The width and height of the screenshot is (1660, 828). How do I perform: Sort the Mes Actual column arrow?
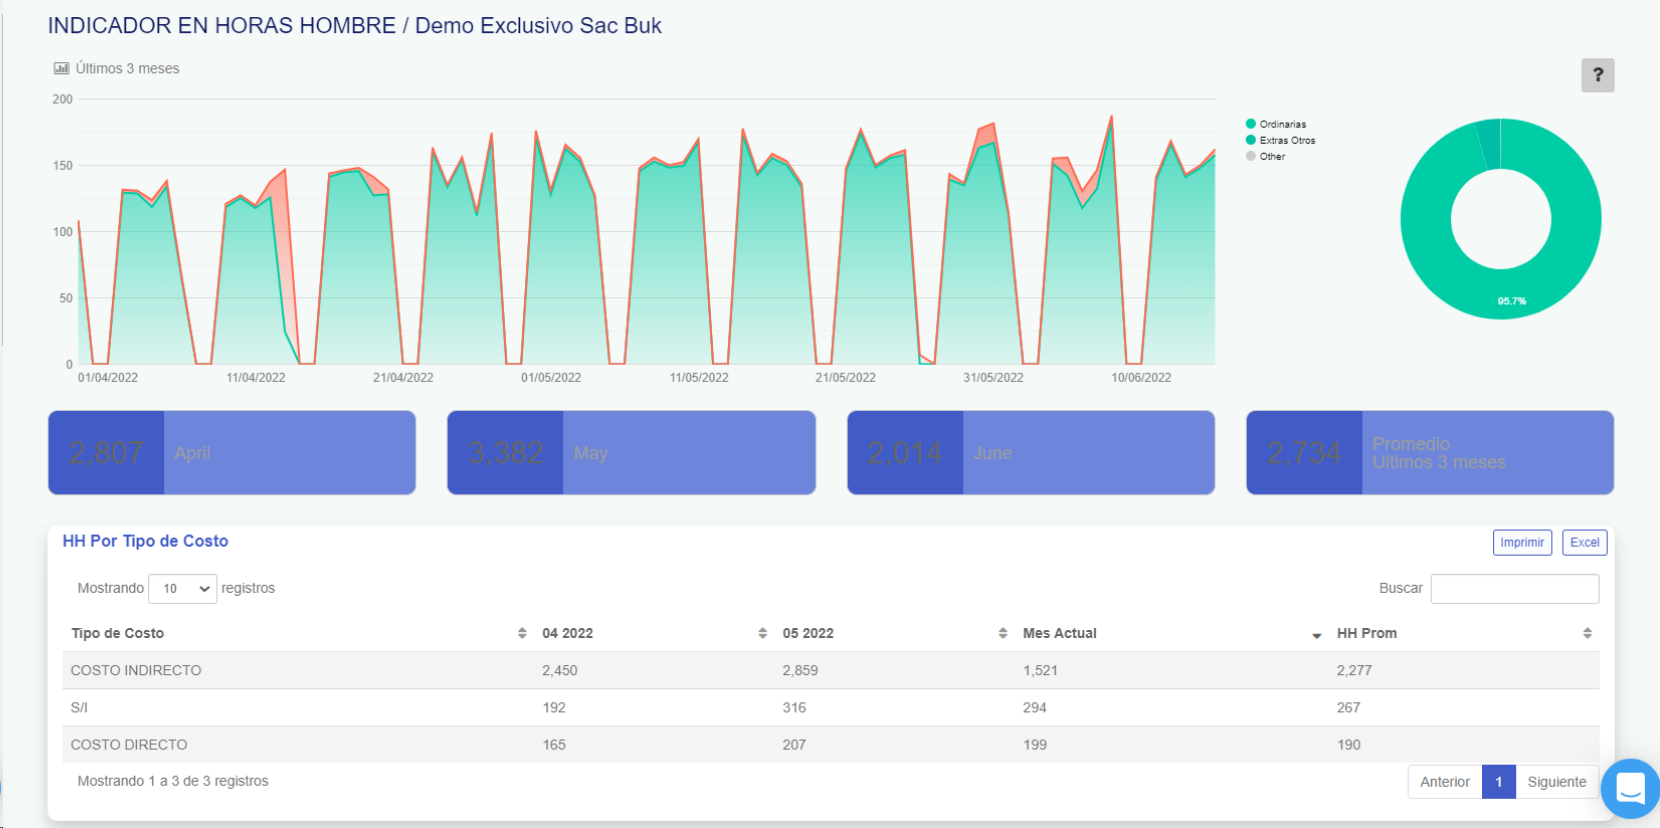pos(1316,634)
